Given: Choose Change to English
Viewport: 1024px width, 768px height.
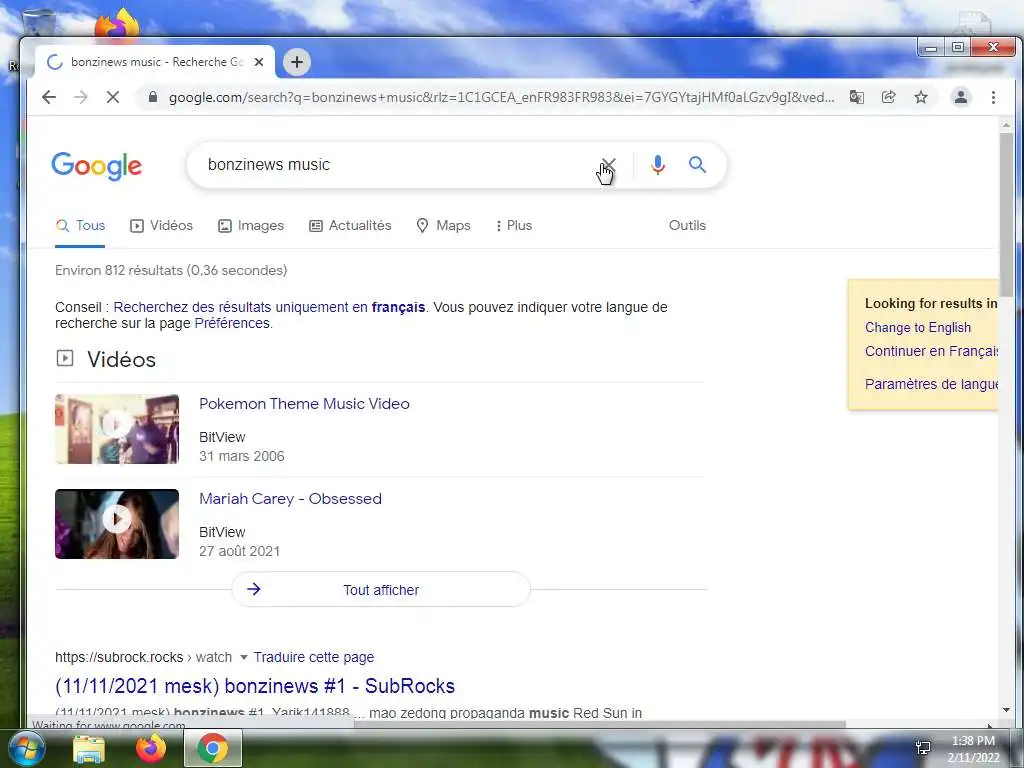Looking at the screenshot, I should 918,328.
